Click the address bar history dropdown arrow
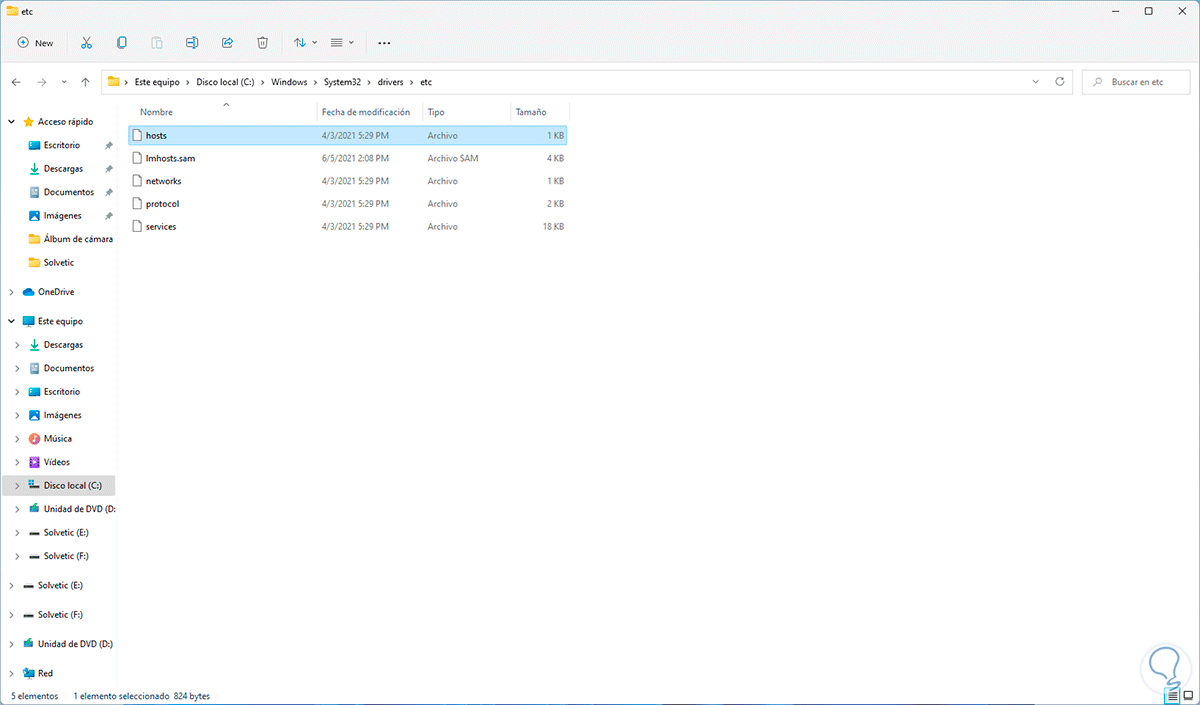Image resolution: width=1200 pixels, height=705 pixels. [x=1038, y=82]
